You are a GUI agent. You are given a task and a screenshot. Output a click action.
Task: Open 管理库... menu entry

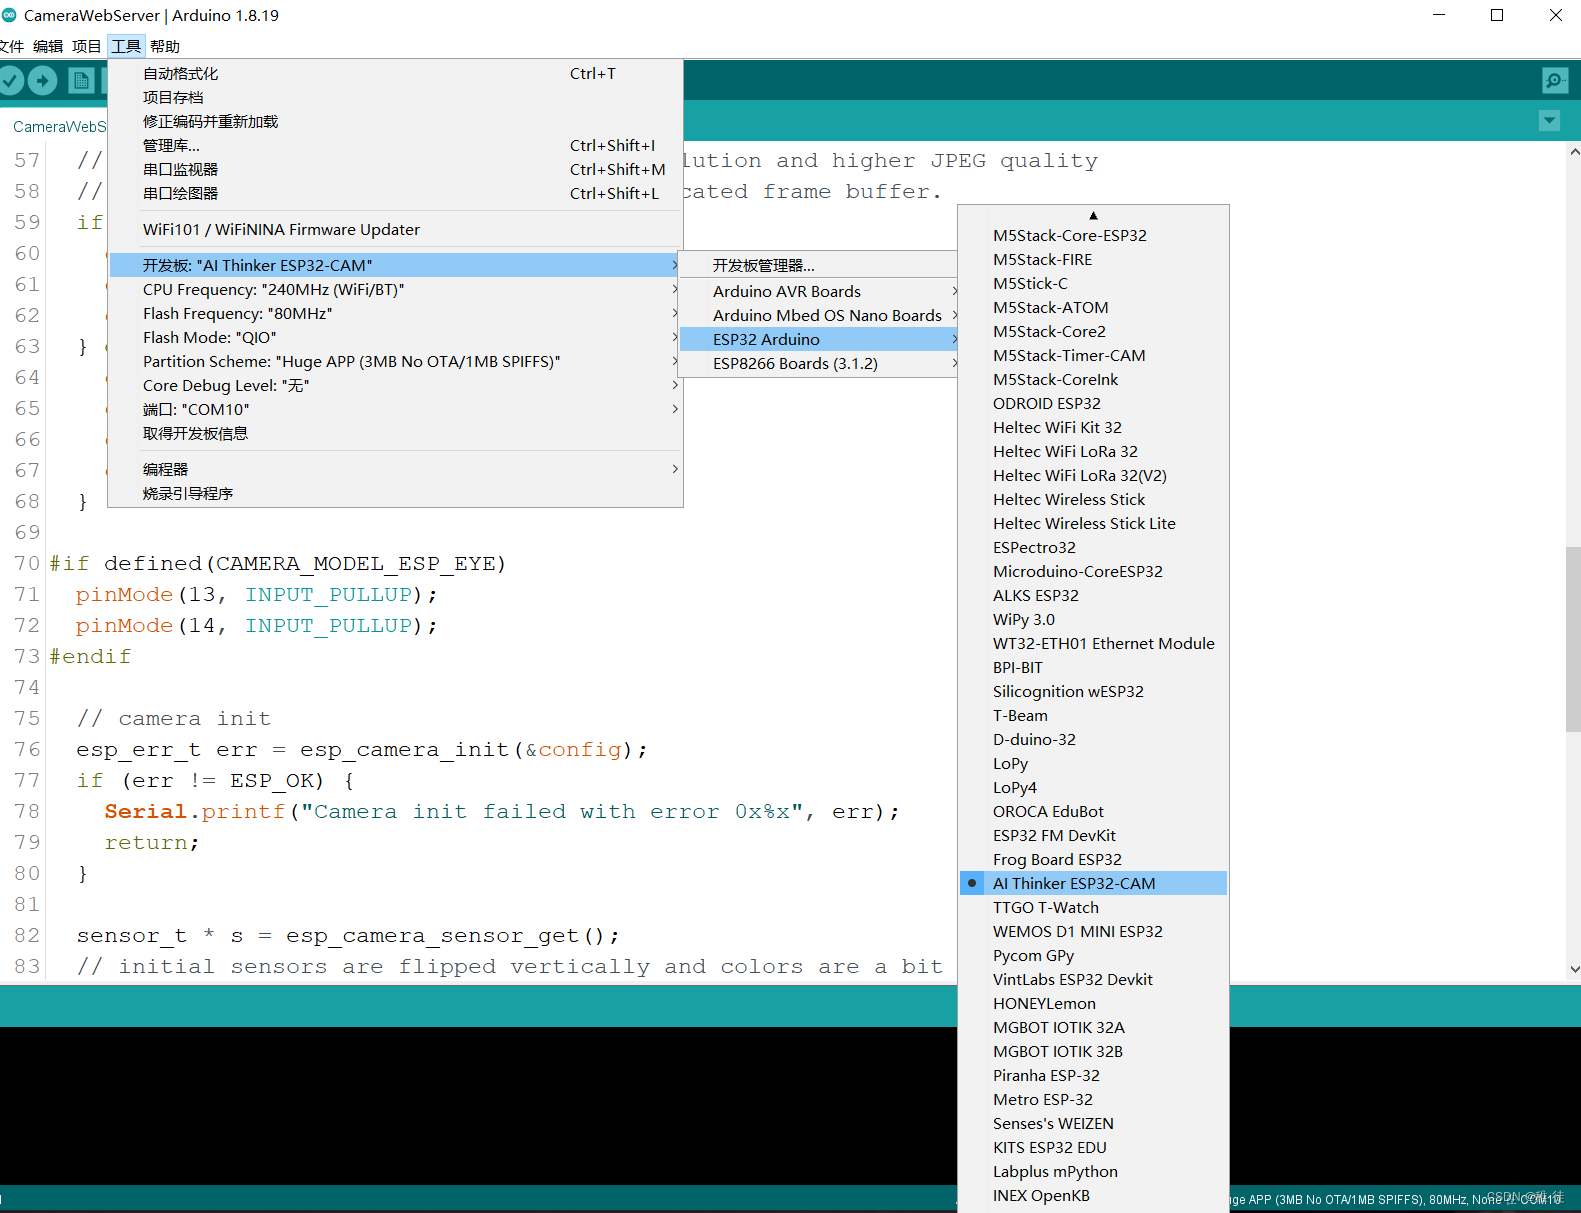tap(395, 145)
